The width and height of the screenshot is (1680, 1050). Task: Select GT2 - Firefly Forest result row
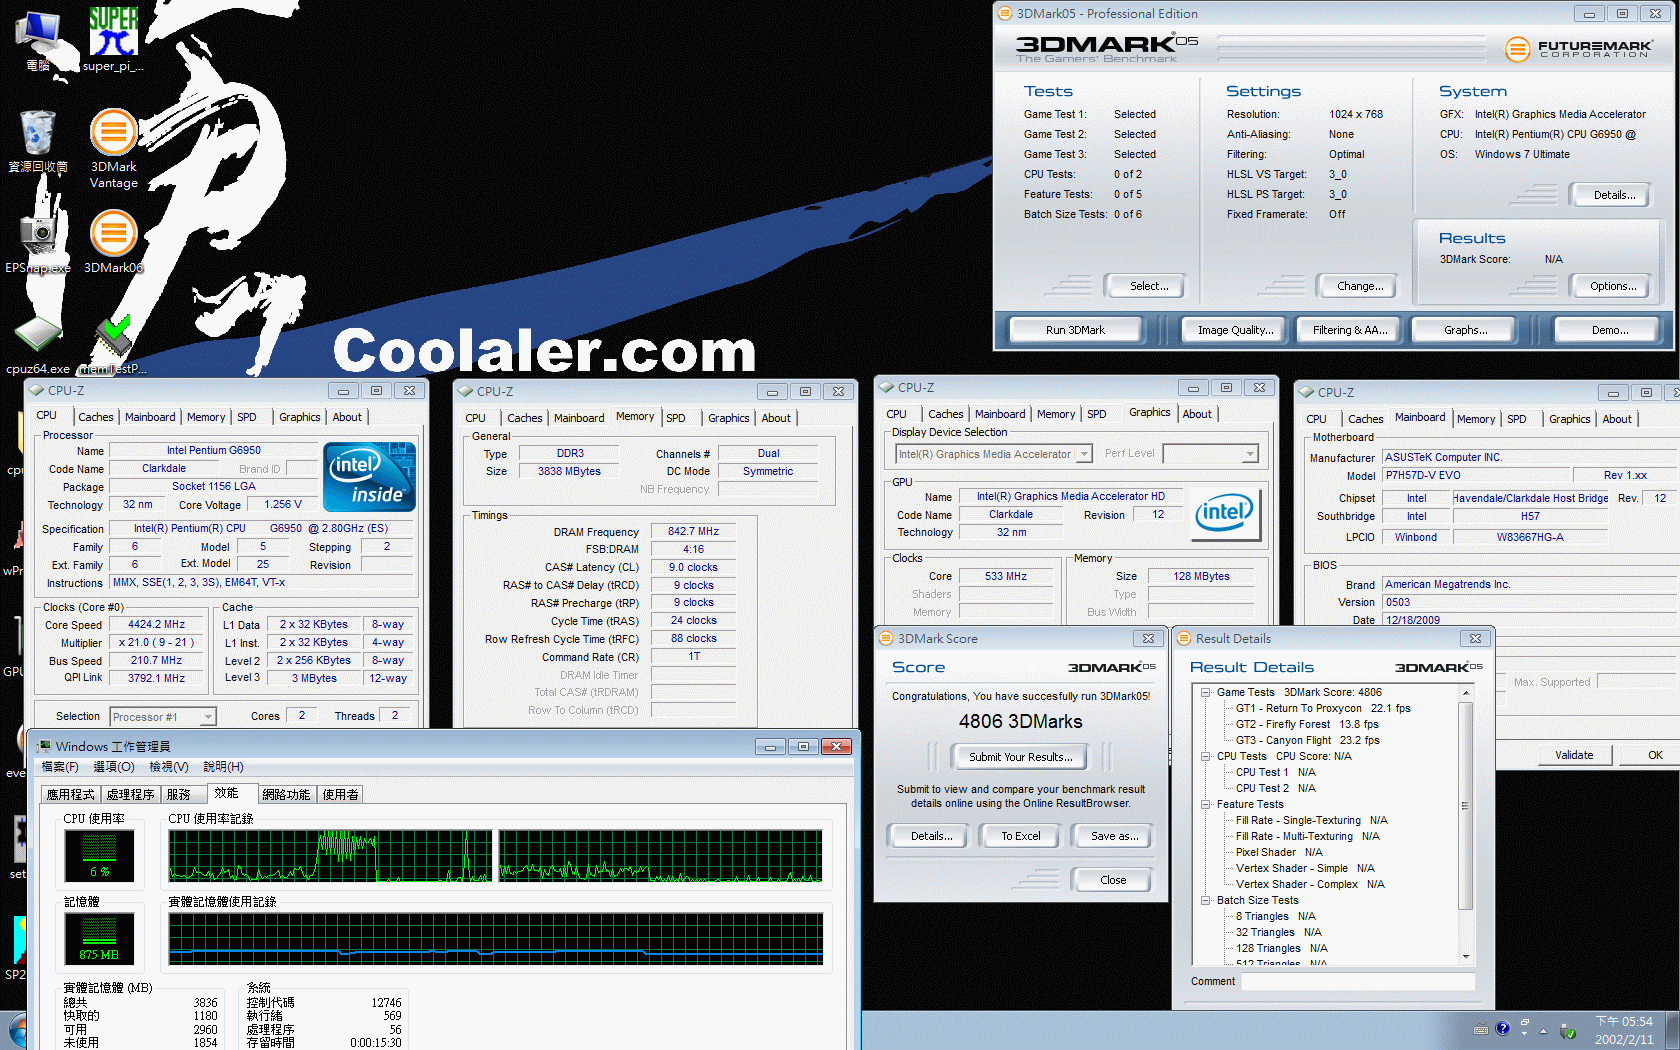pyautogui.click(x=1306, y=724)
